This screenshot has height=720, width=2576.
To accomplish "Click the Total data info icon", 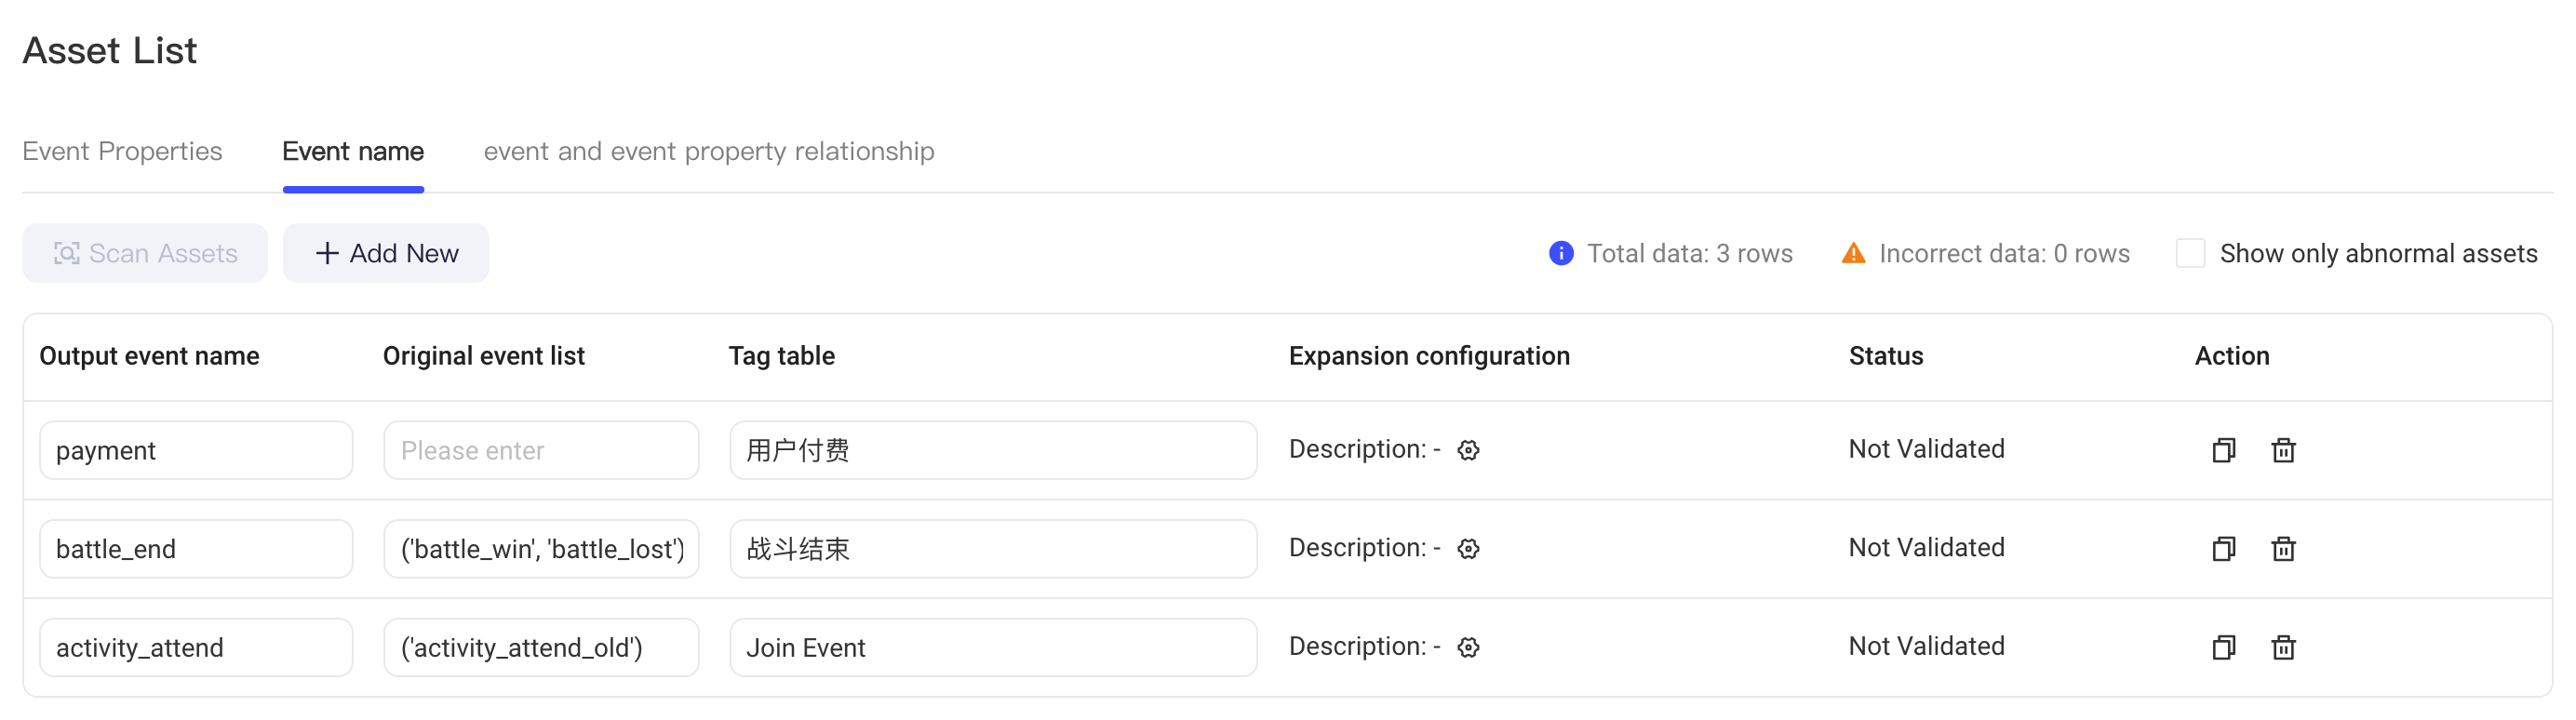I will [x=1561, y=253].
